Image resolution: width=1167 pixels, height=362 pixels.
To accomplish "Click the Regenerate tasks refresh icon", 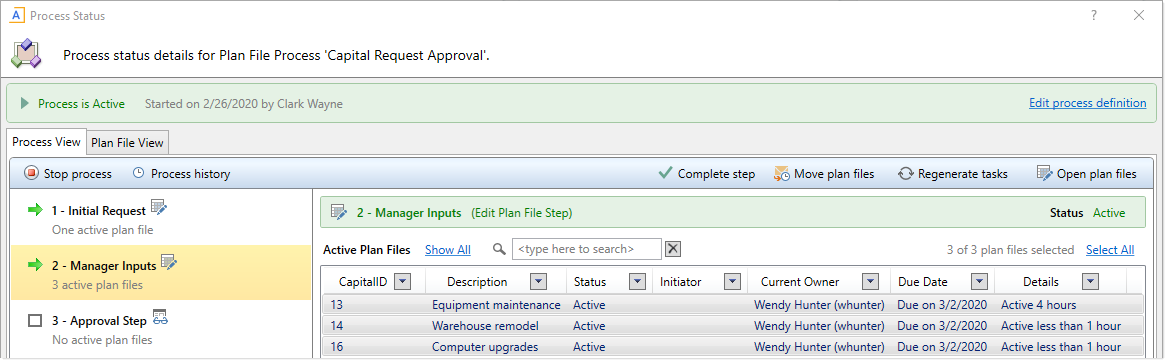I will coord(905,174).
